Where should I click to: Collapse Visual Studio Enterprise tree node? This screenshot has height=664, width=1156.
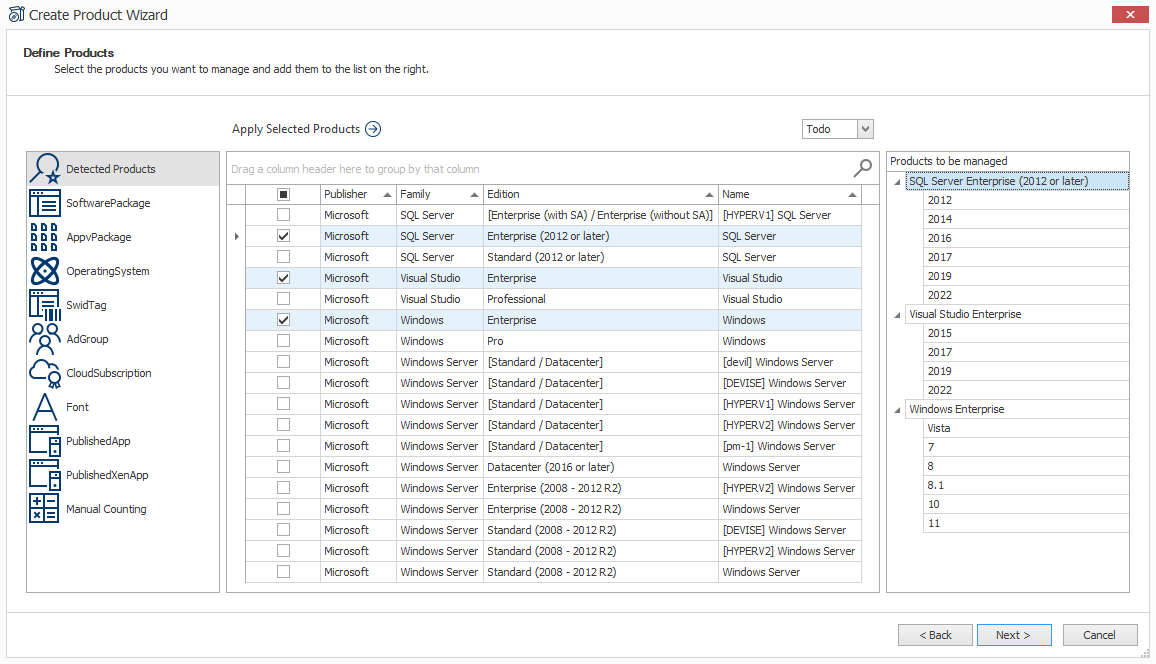(x=897, y=315)
